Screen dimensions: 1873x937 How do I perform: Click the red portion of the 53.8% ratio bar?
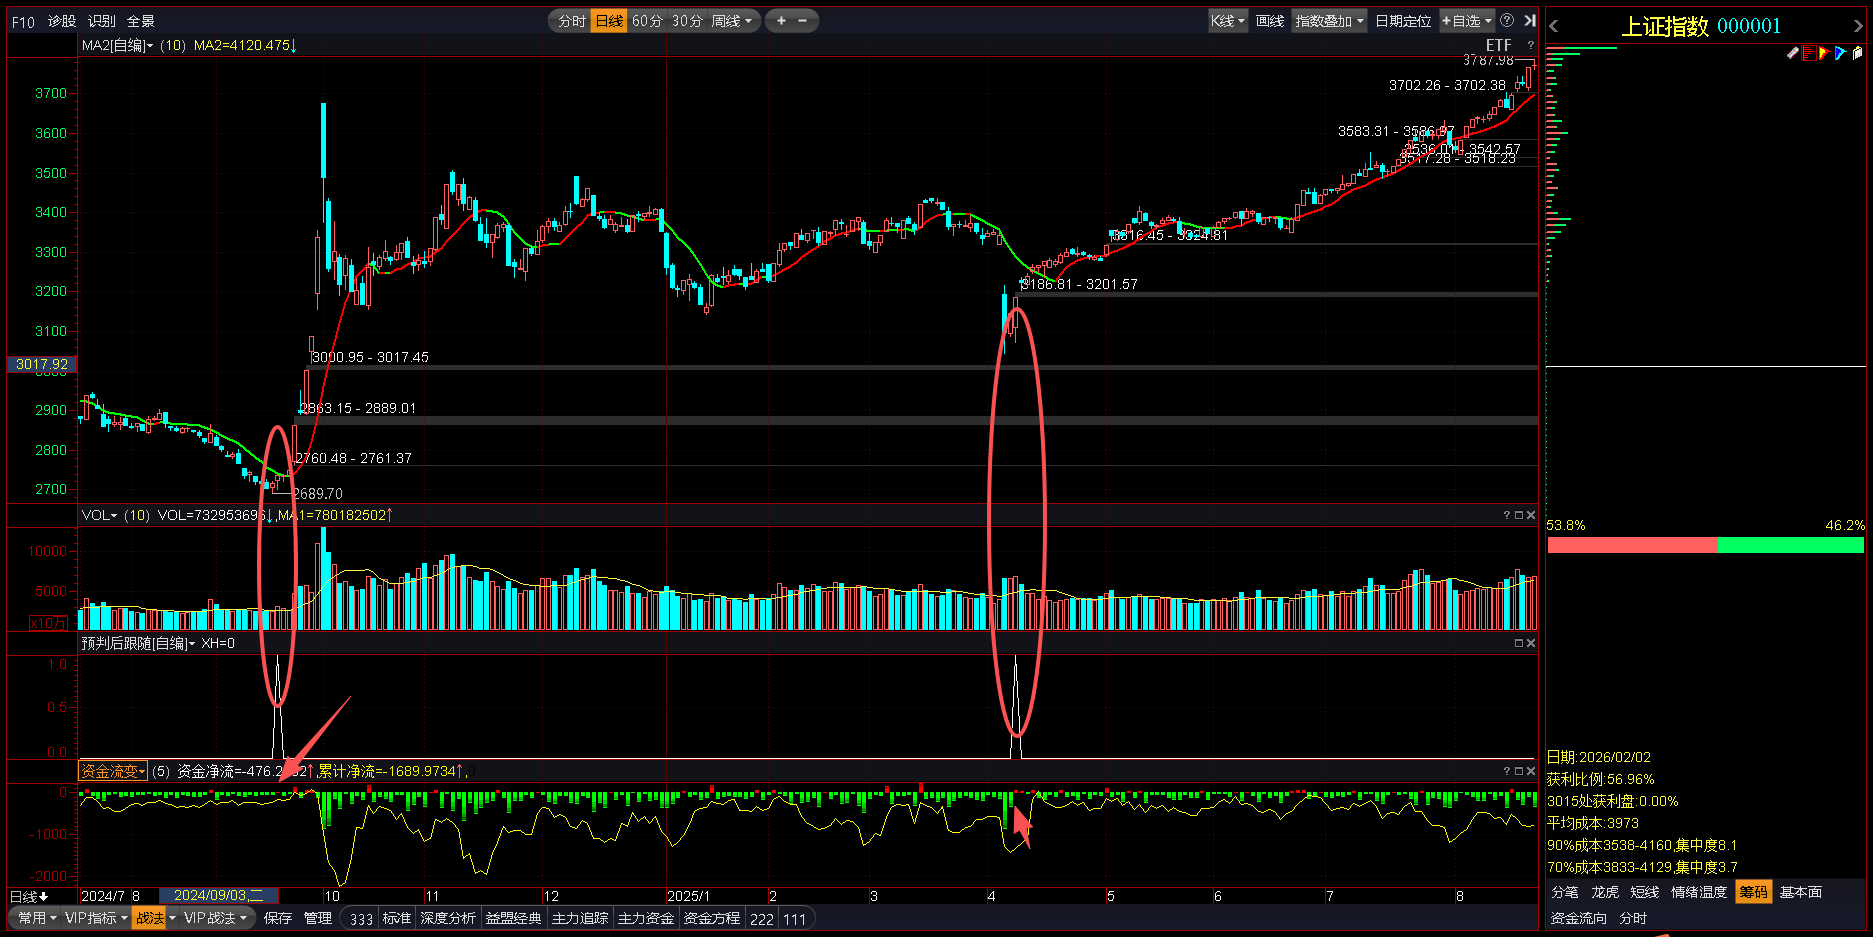point(1631,545)
